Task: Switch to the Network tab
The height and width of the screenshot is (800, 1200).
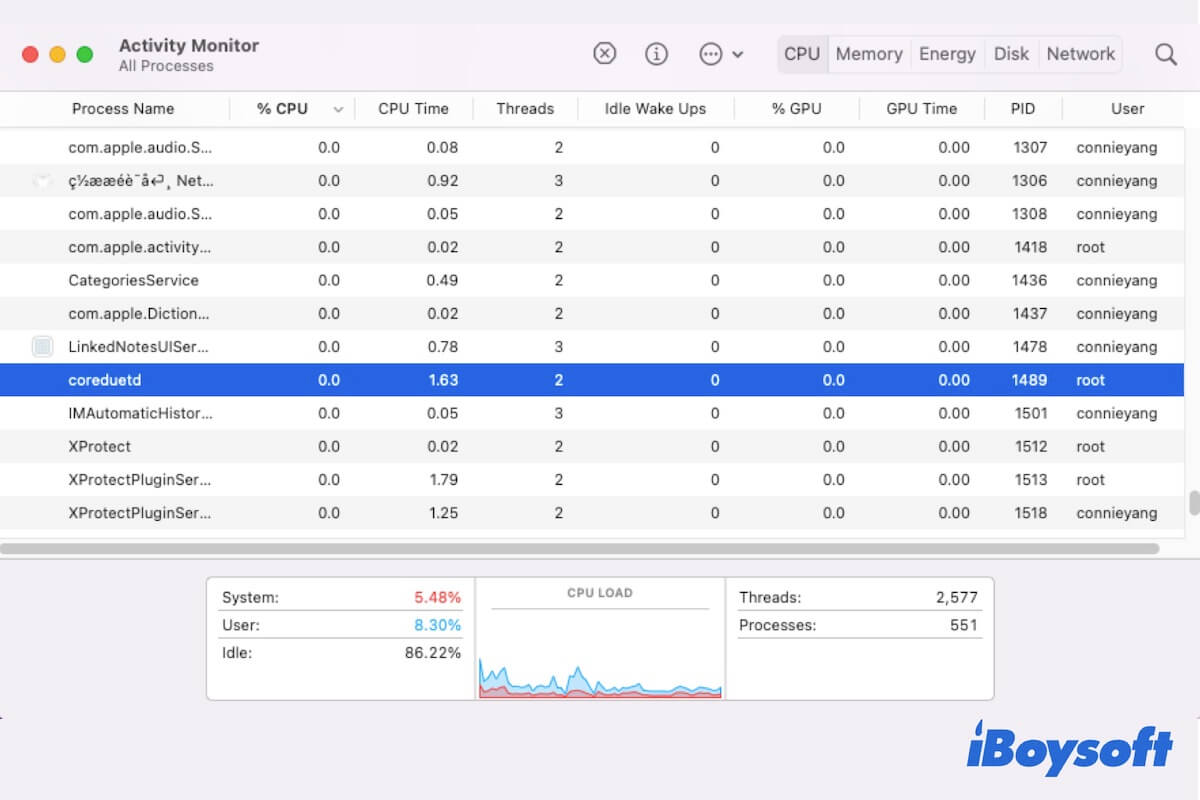Action: coord(1080,54)
